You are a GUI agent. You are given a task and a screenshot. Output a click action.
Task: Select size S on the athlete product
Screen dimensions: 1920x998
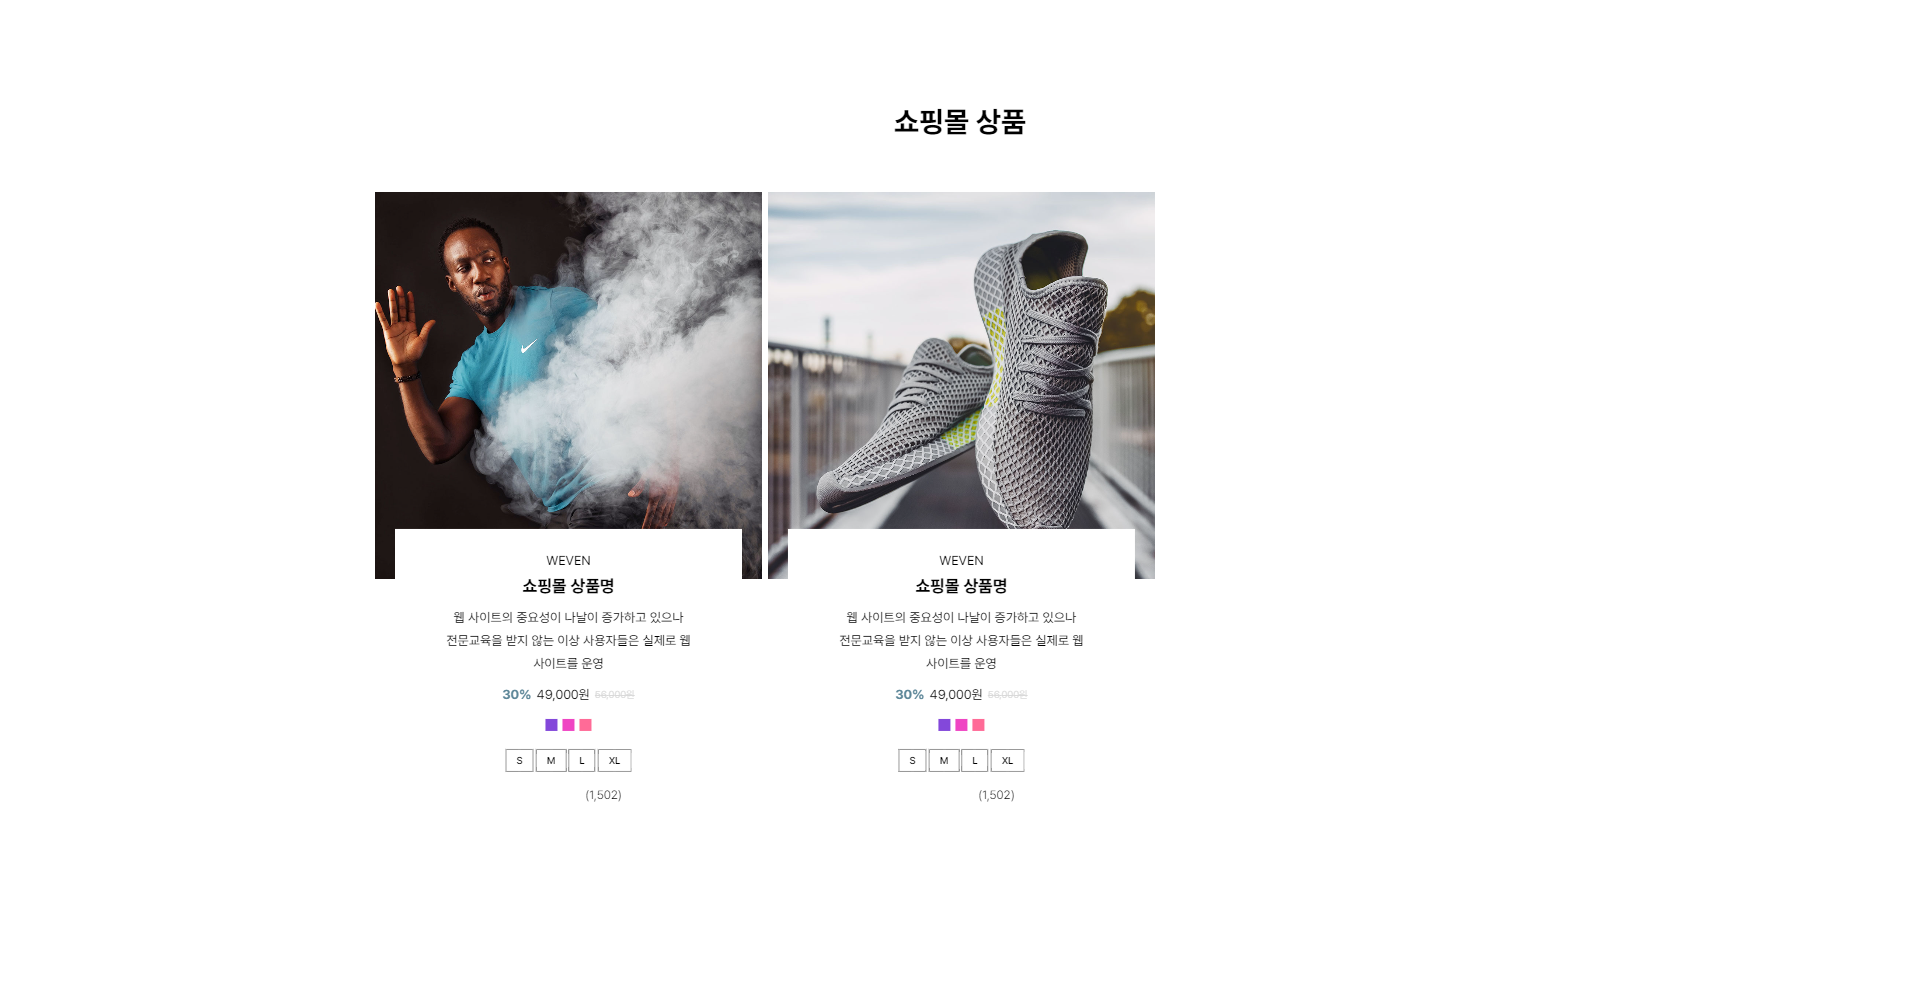tap(519, 761)
